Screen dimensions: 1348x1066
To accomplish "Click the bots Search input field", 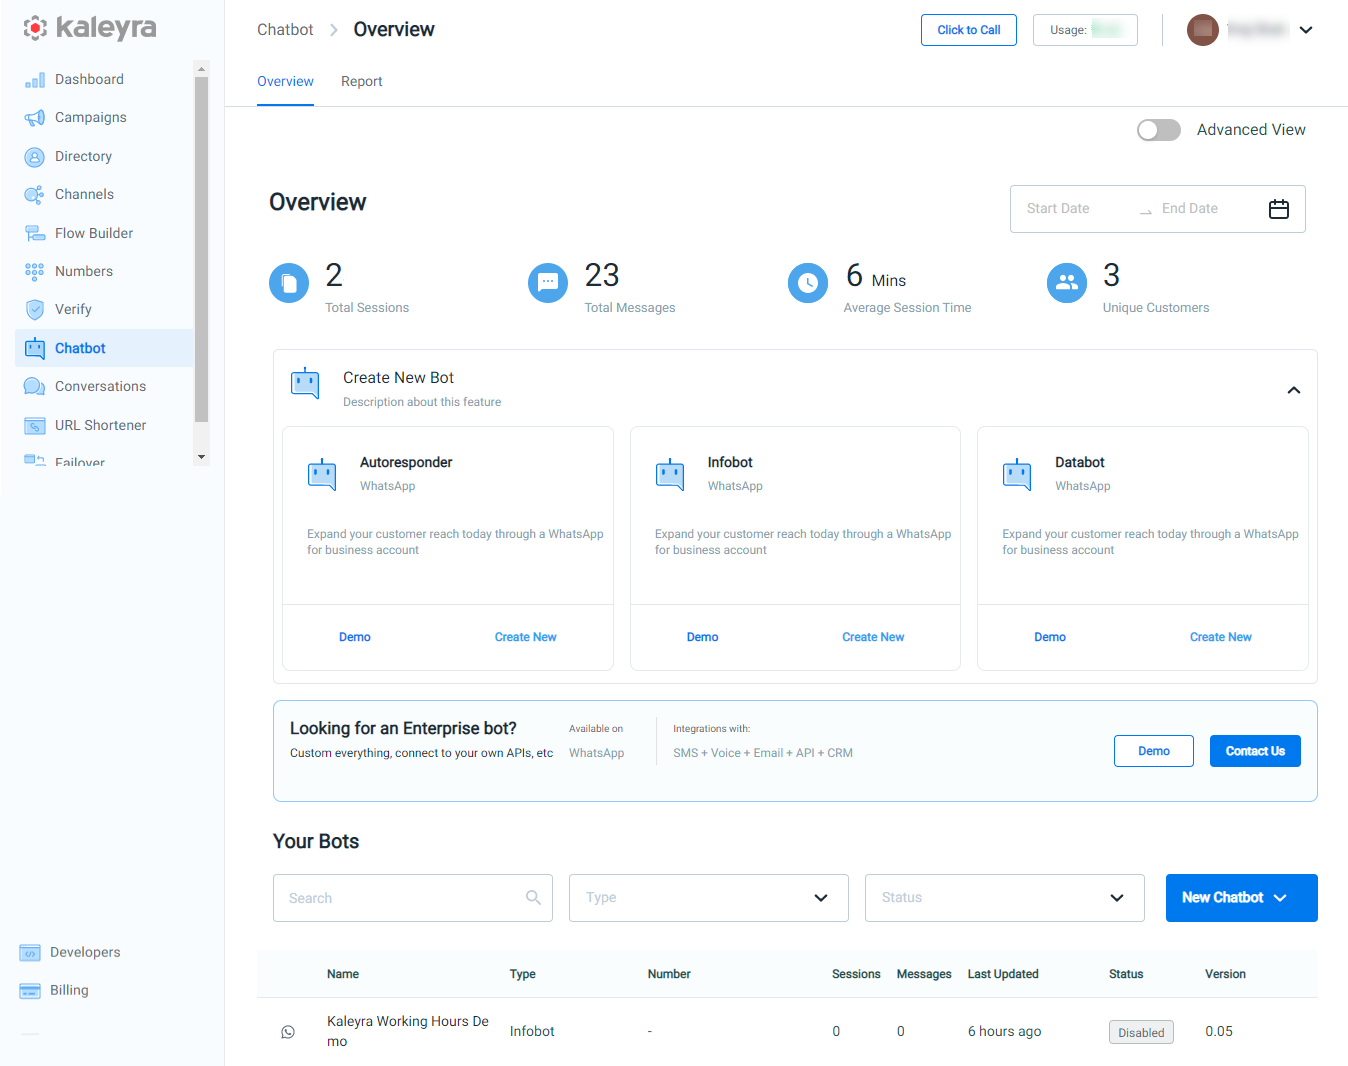I will pyautogui.click(x=413, y=898).
